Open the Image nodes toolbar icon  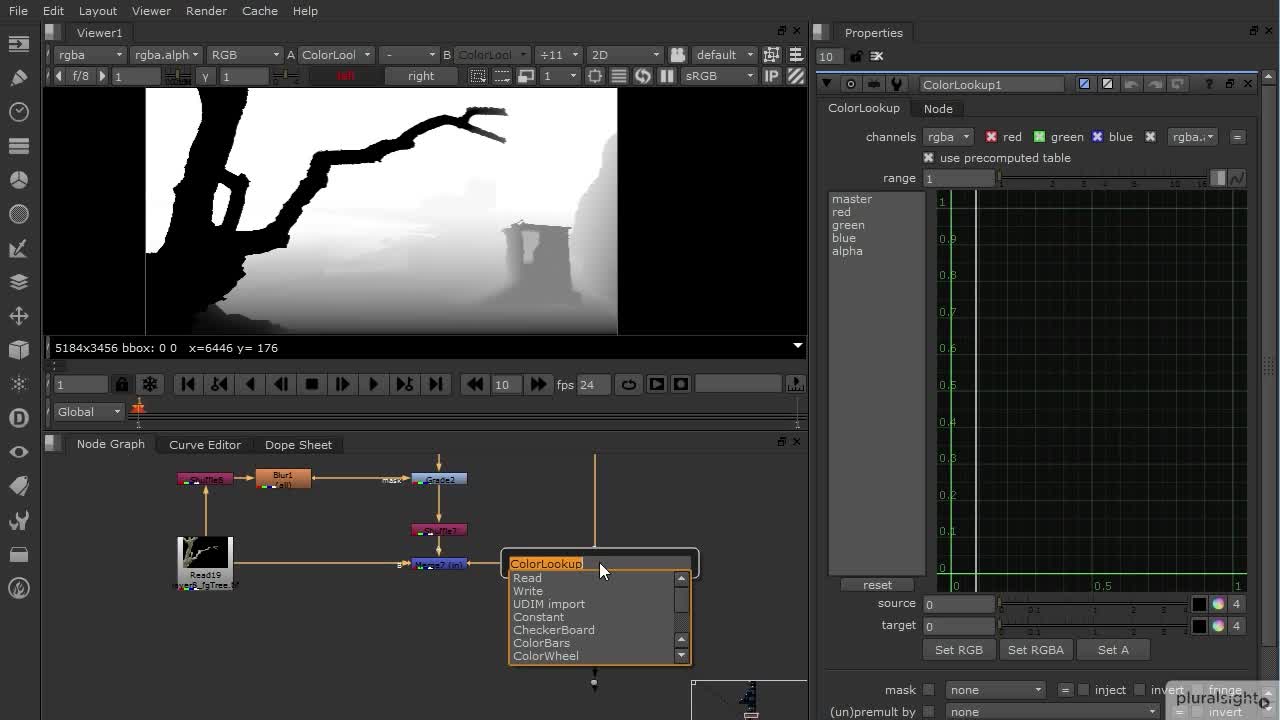point(19,44)
